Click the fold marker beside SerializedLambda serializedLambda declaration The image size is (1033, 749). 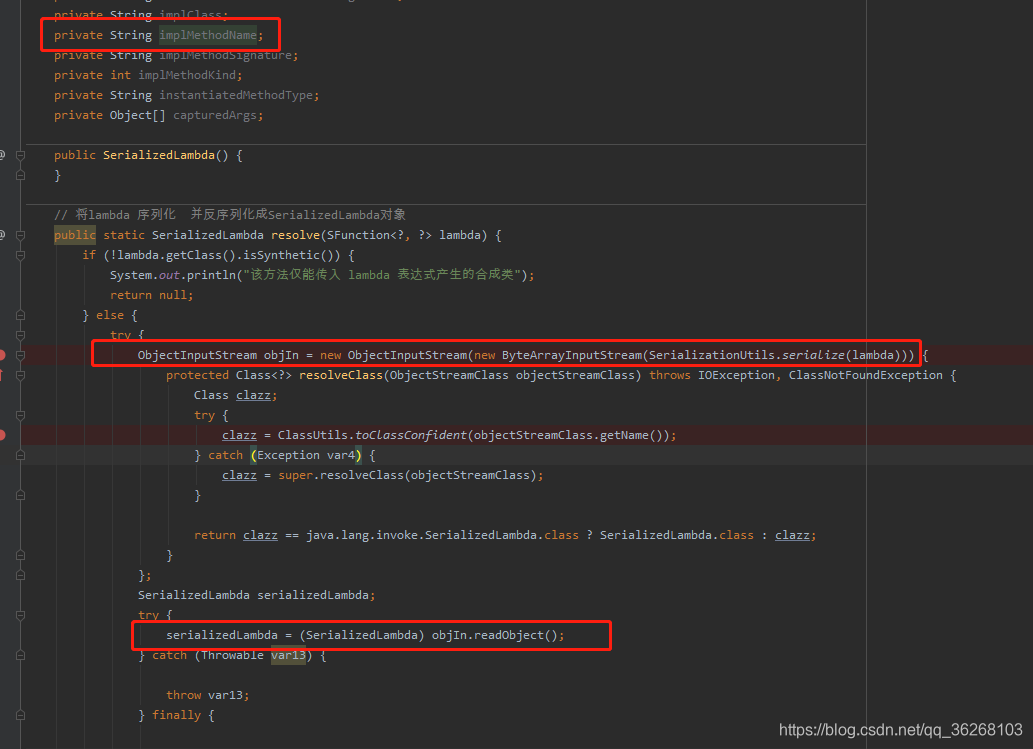coord(20,574)
